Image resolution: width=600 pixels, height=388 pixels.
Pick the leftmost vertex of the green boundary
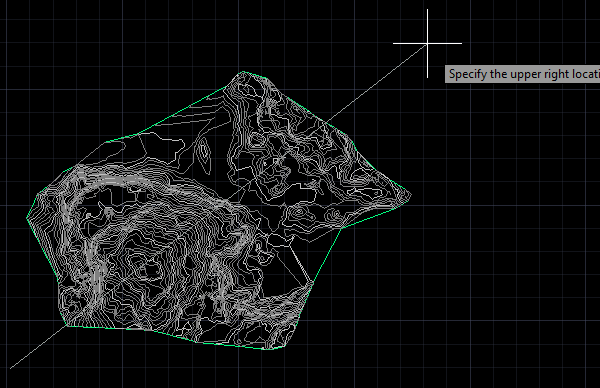pyautogui.click(x=27, y=218)
